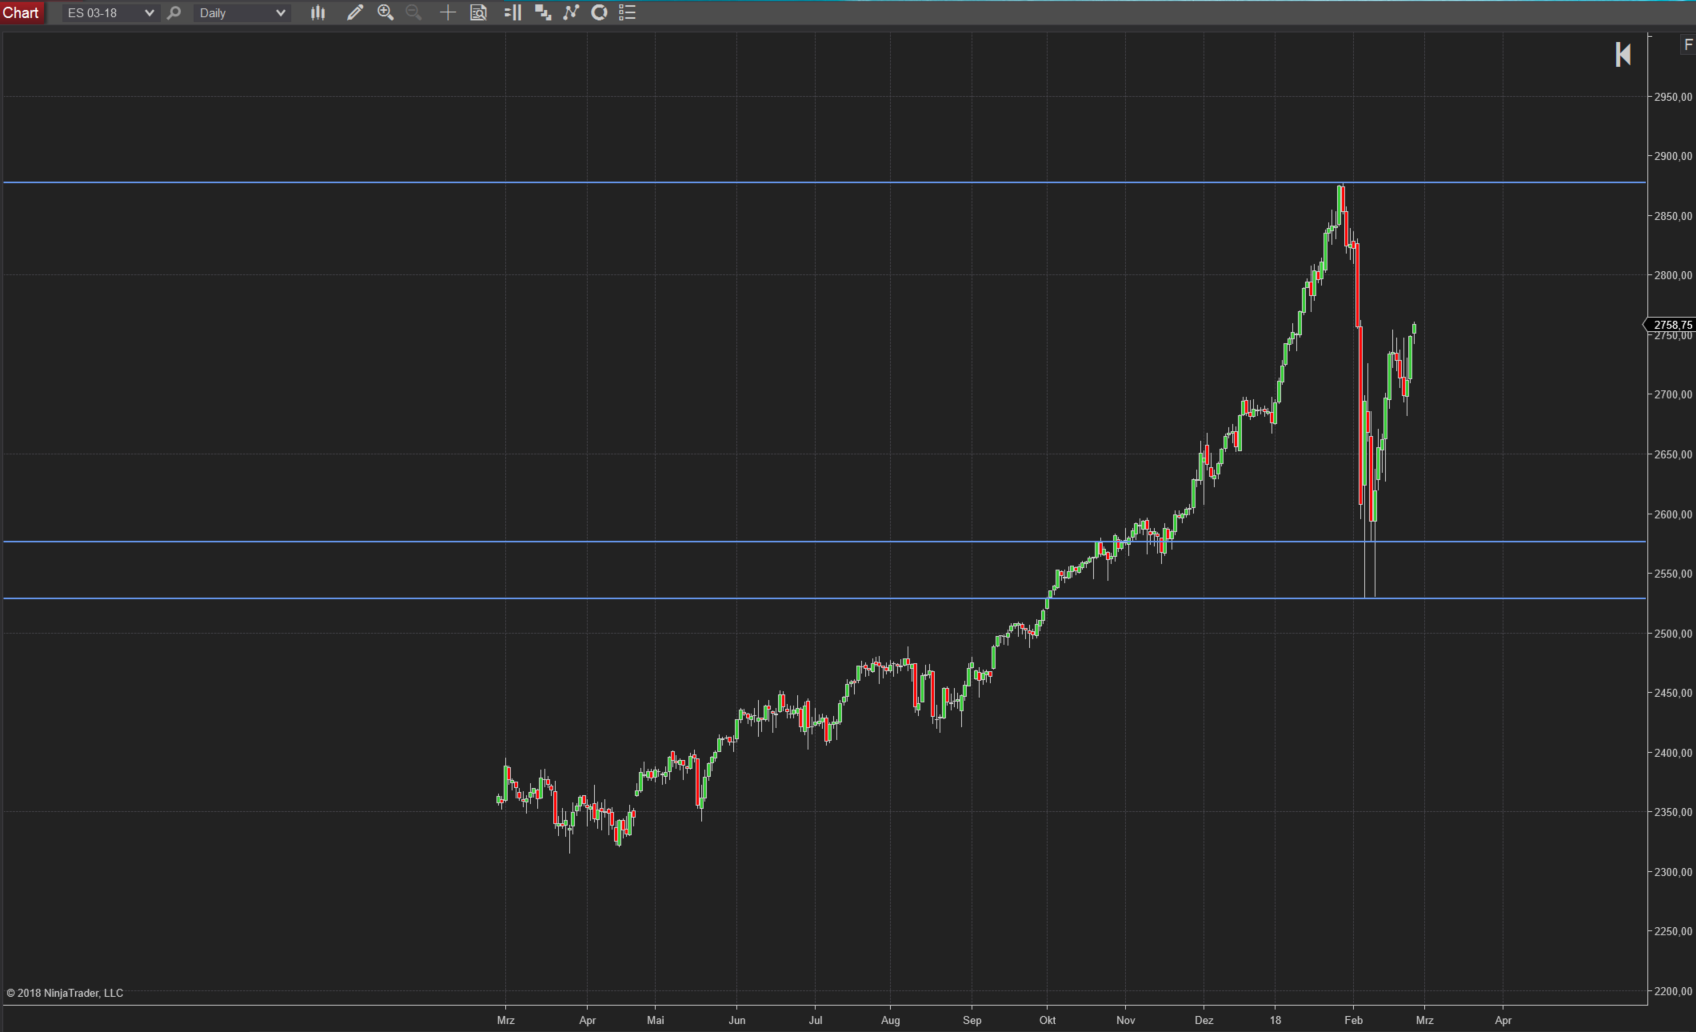Click the instrument search magnifier icon
The height and width of the screenshot is (1032, 1696).
pos(174,13)
